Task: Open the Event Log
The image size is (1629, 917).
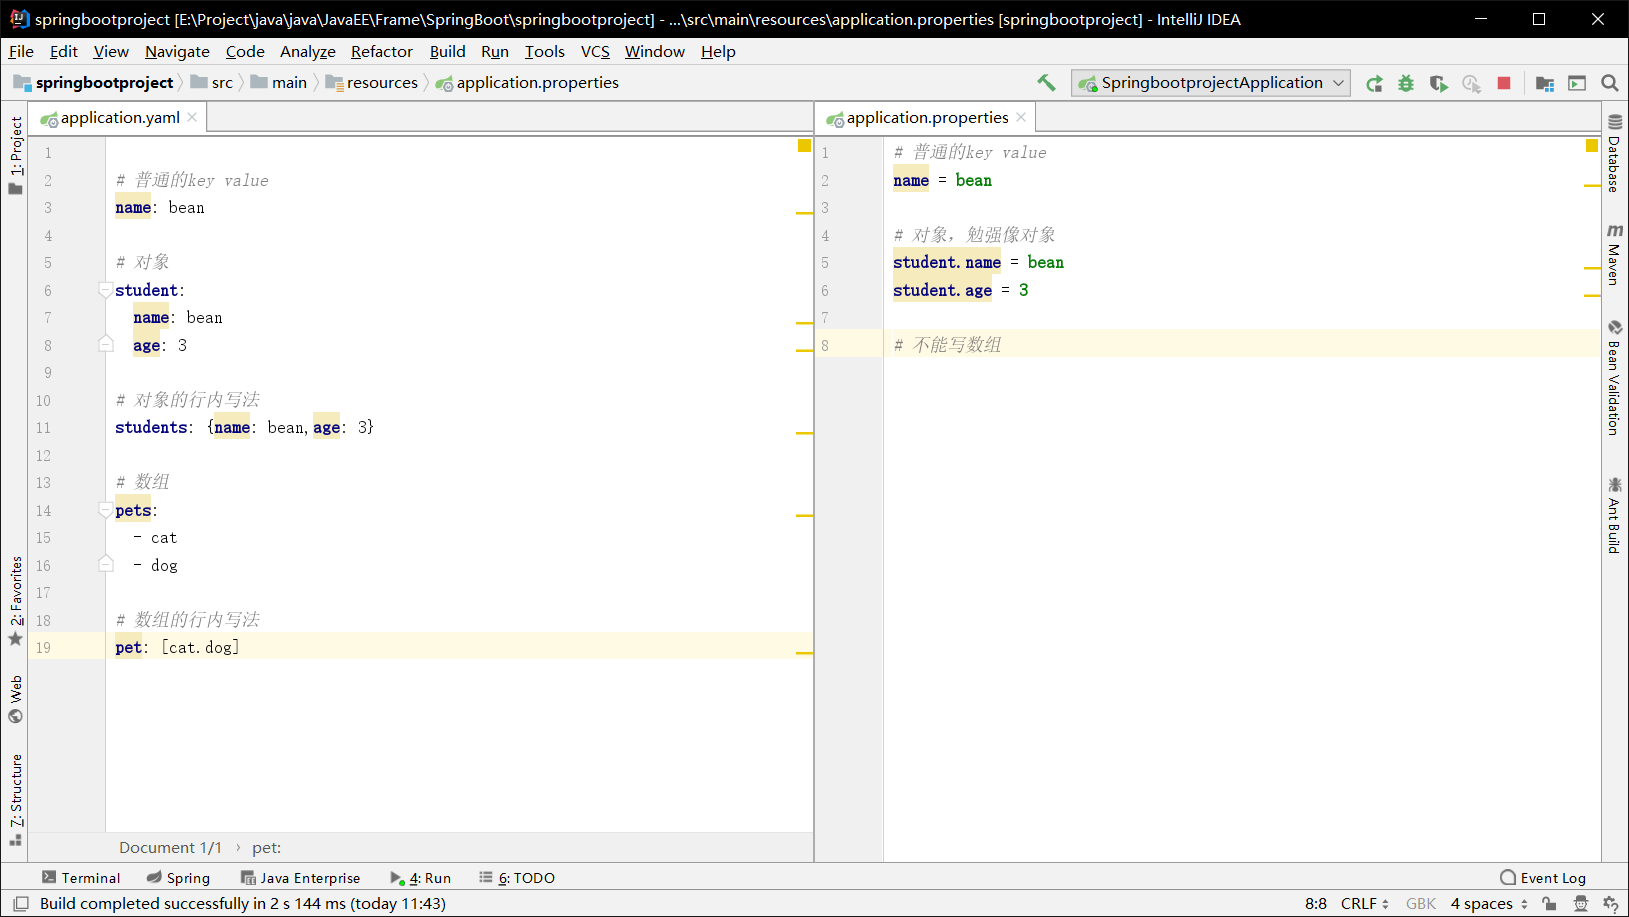Action: (x=1543, y=878)
